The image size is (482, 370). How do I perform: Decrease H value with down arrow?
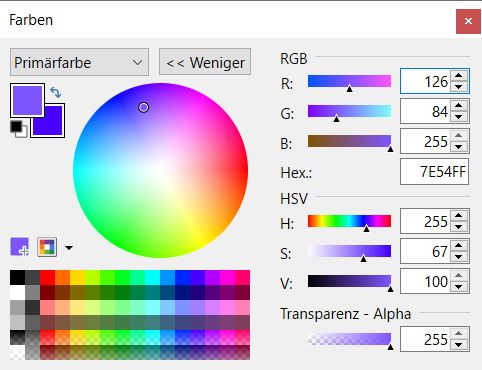(x=459, y=227)
